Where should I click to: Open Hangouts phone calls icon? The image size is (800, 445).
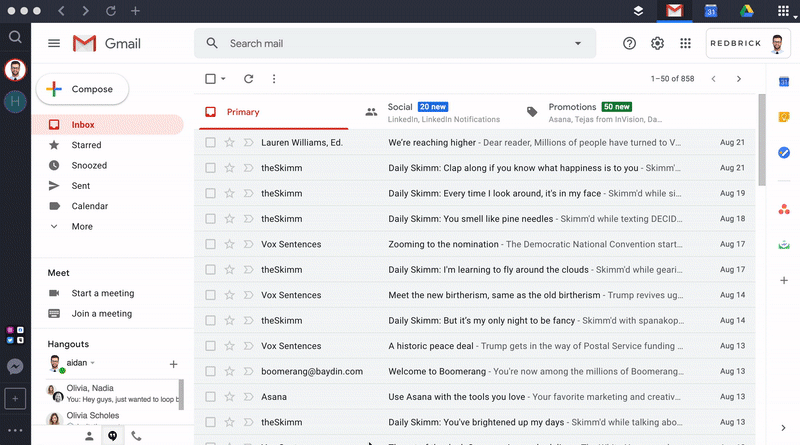(x=136, y=436)
